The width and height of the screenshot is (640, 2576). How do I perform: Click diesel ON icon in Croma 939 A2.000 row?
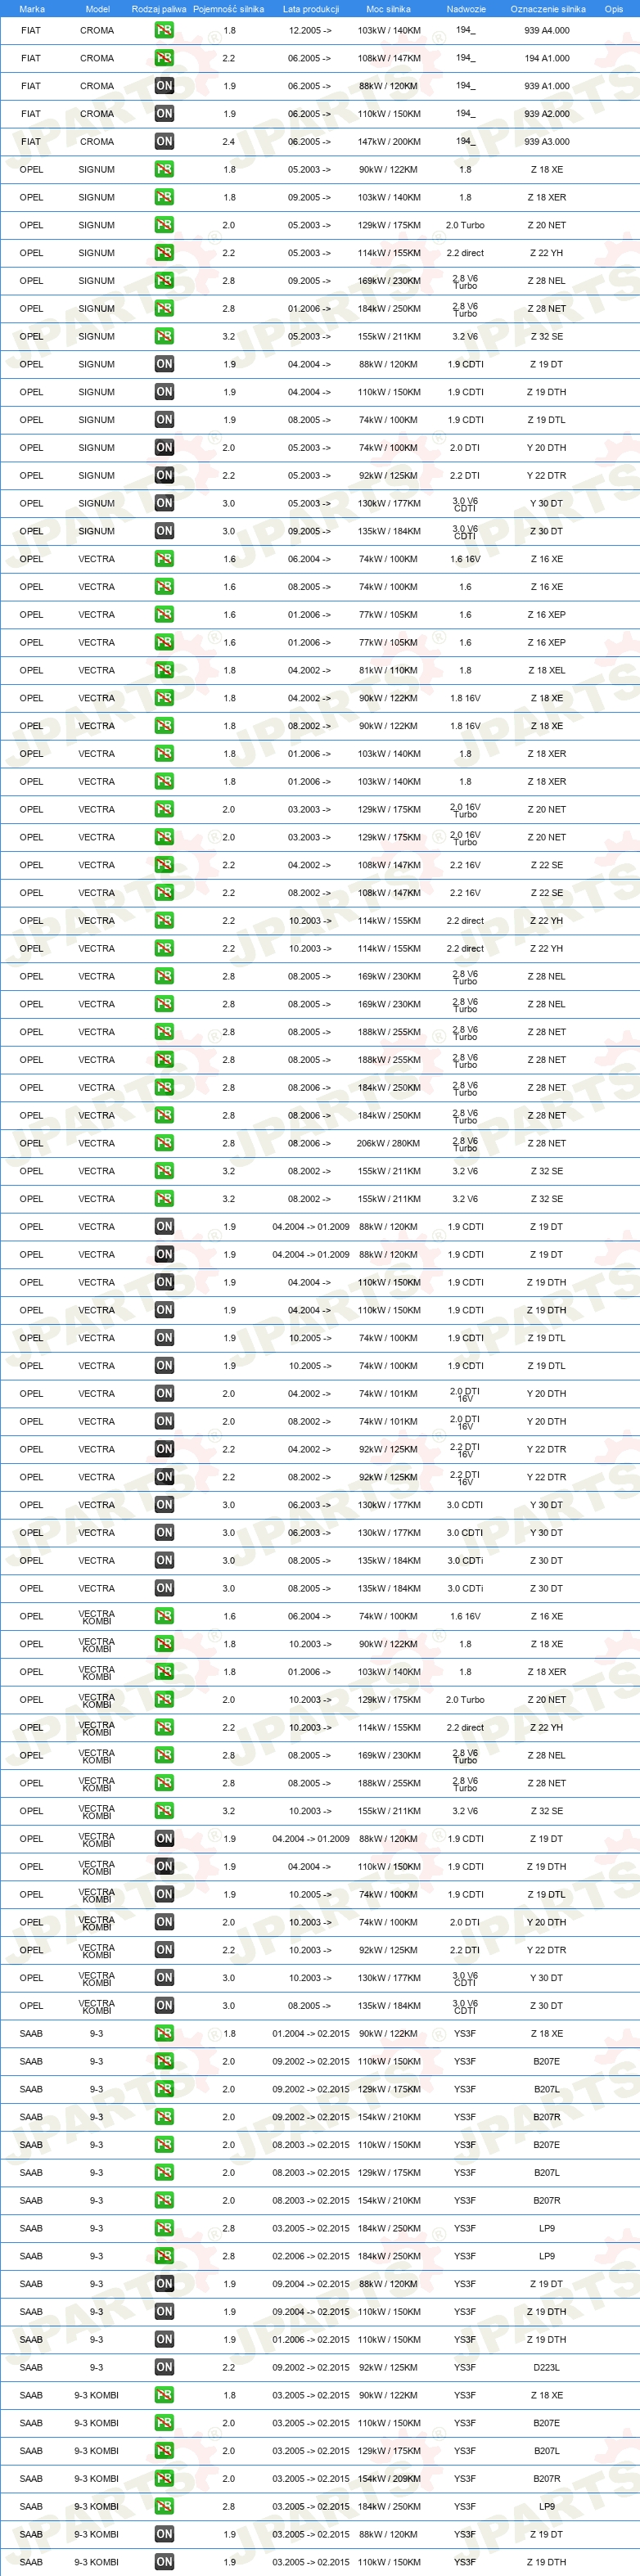point(164,114)
